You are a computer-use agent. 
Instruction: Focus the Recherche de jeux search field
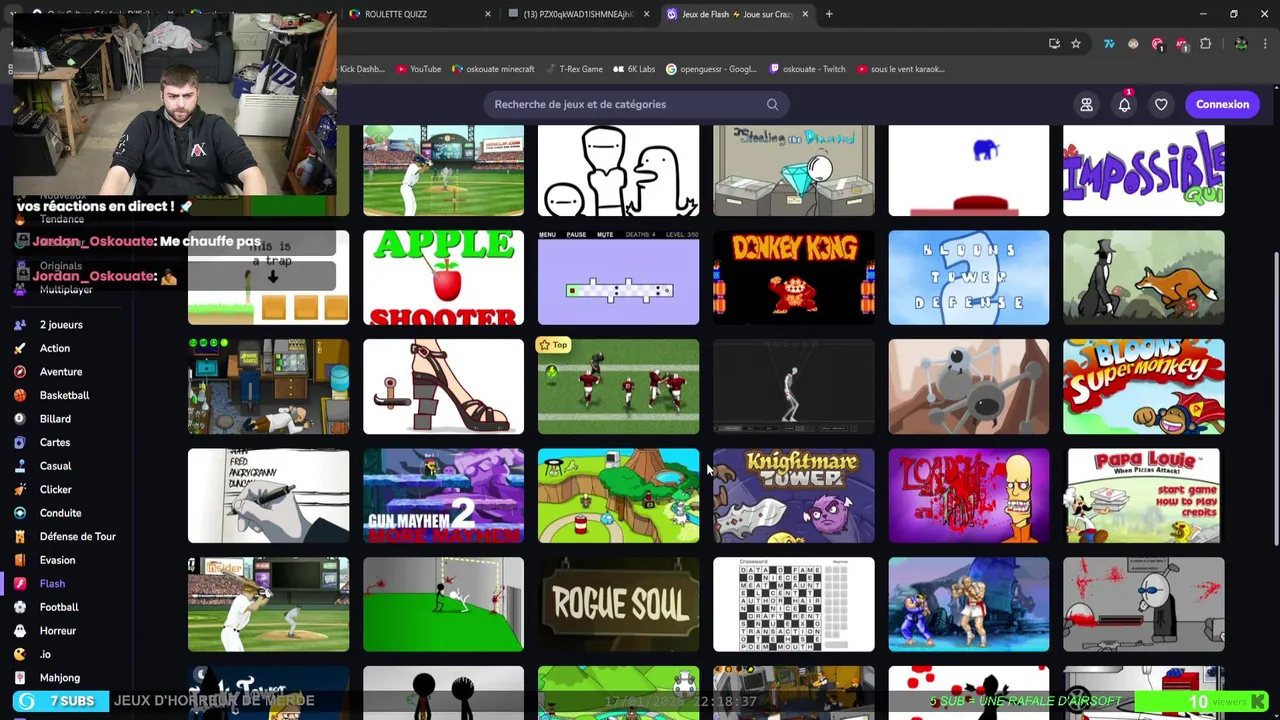tap(638, 104)
